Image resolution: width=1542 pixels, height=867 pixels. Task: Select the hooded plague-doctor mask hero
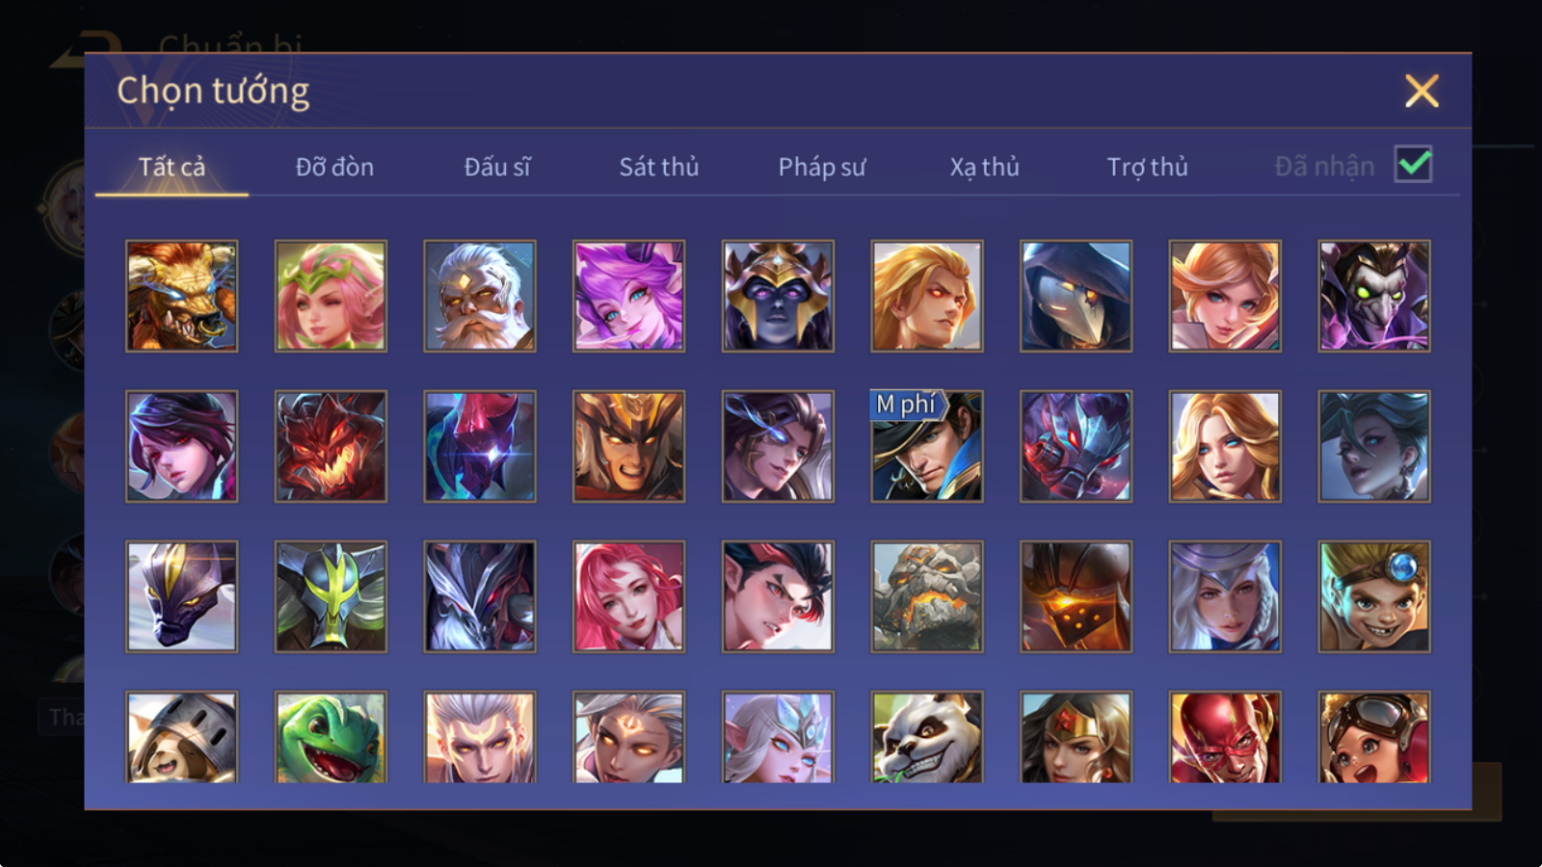(1076, 296)
